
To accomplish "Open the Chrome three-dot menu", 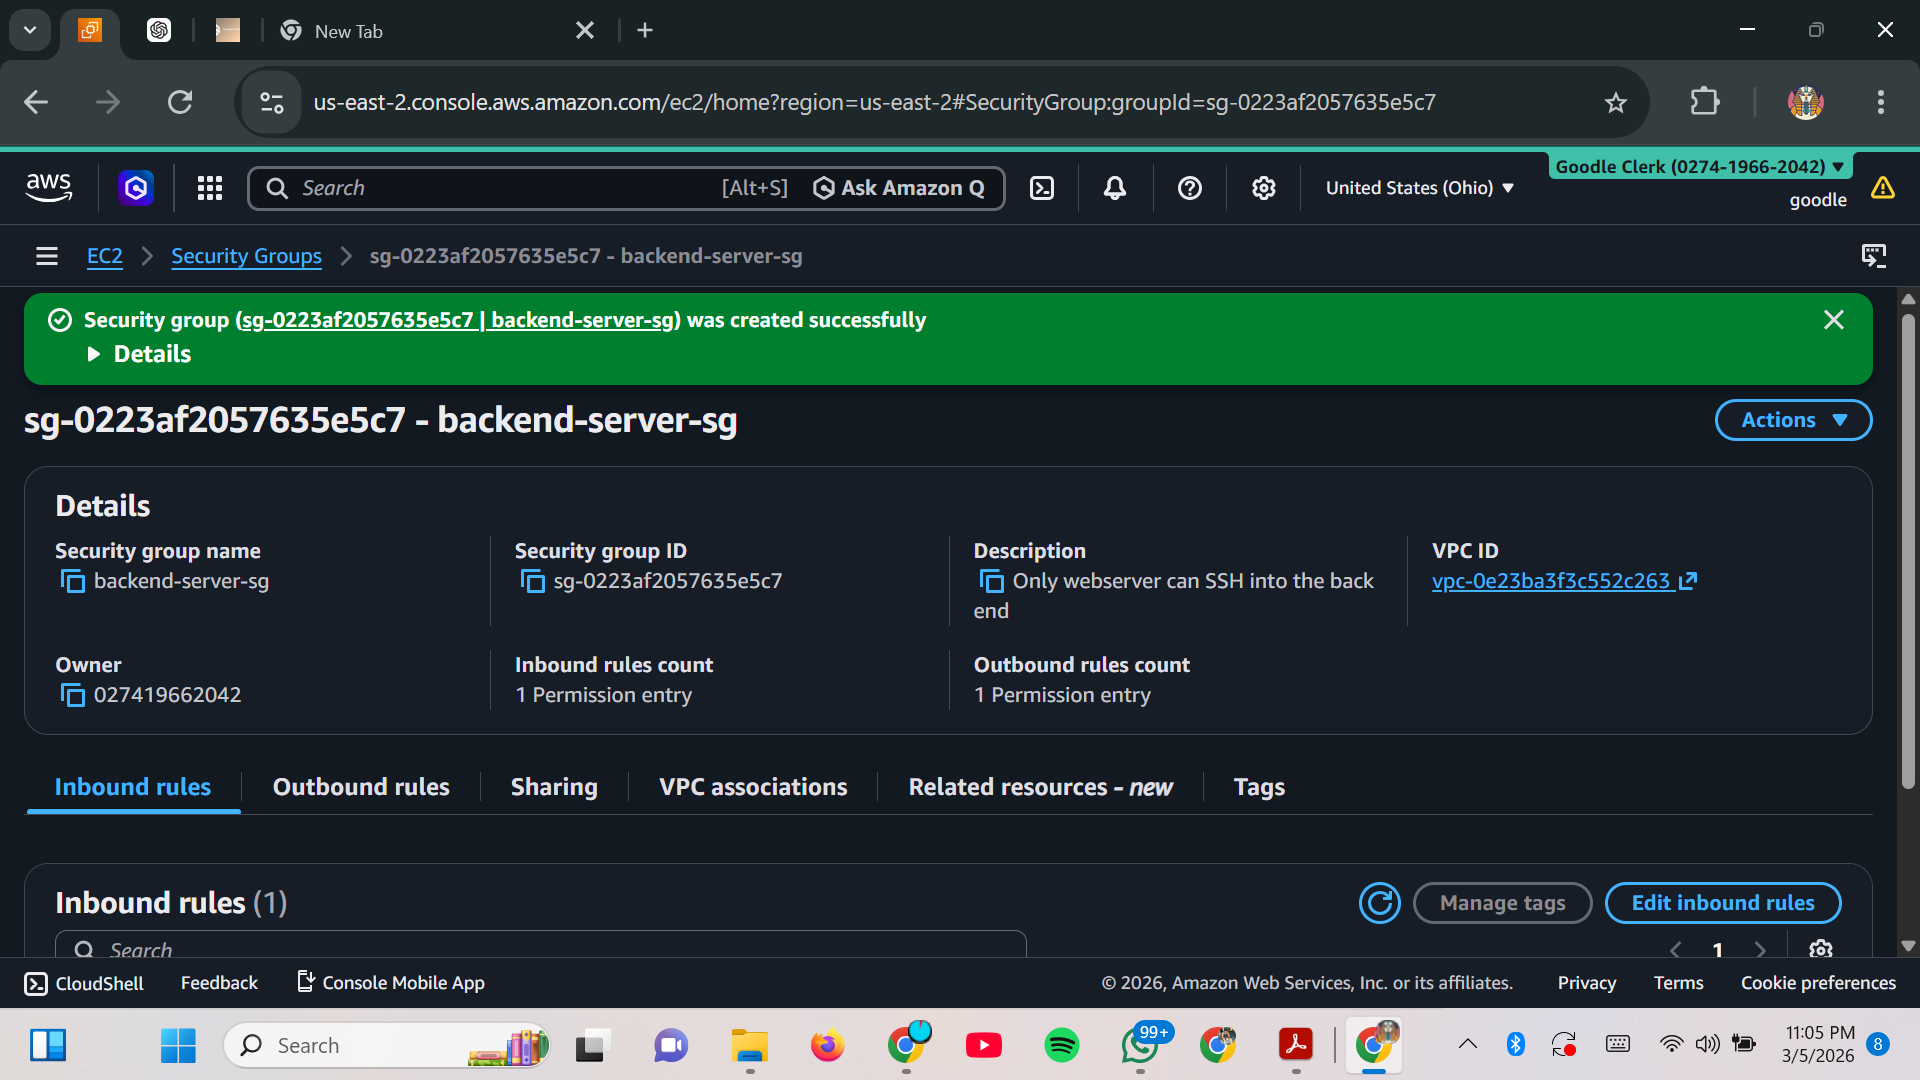I will click(1881, 102).
